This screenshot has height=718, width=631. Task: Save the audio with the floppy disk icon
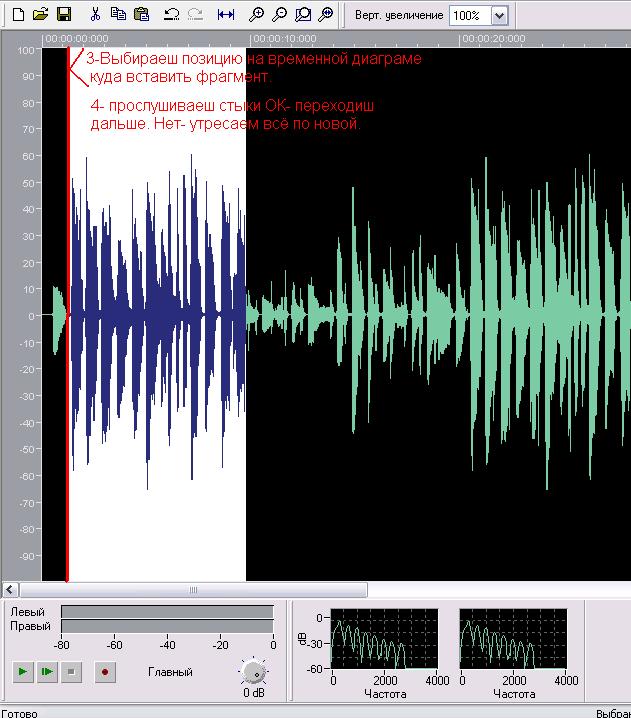tap(64, 15)
